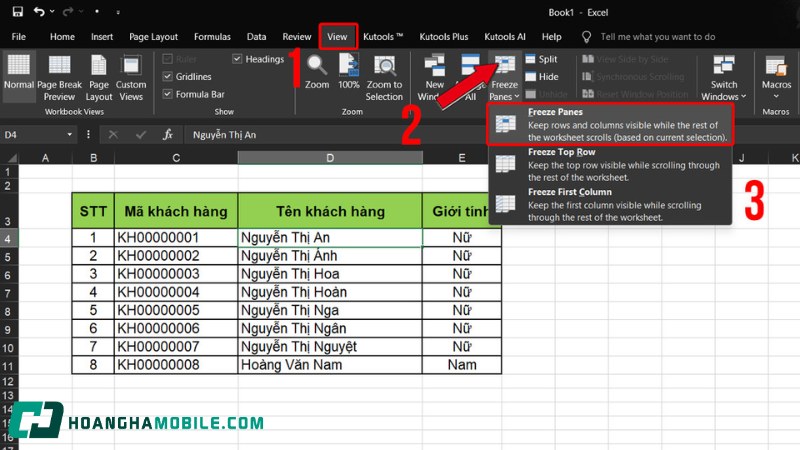Choose Freeze Top Row option
Screen dimensions: 800x450
[610, 164]
